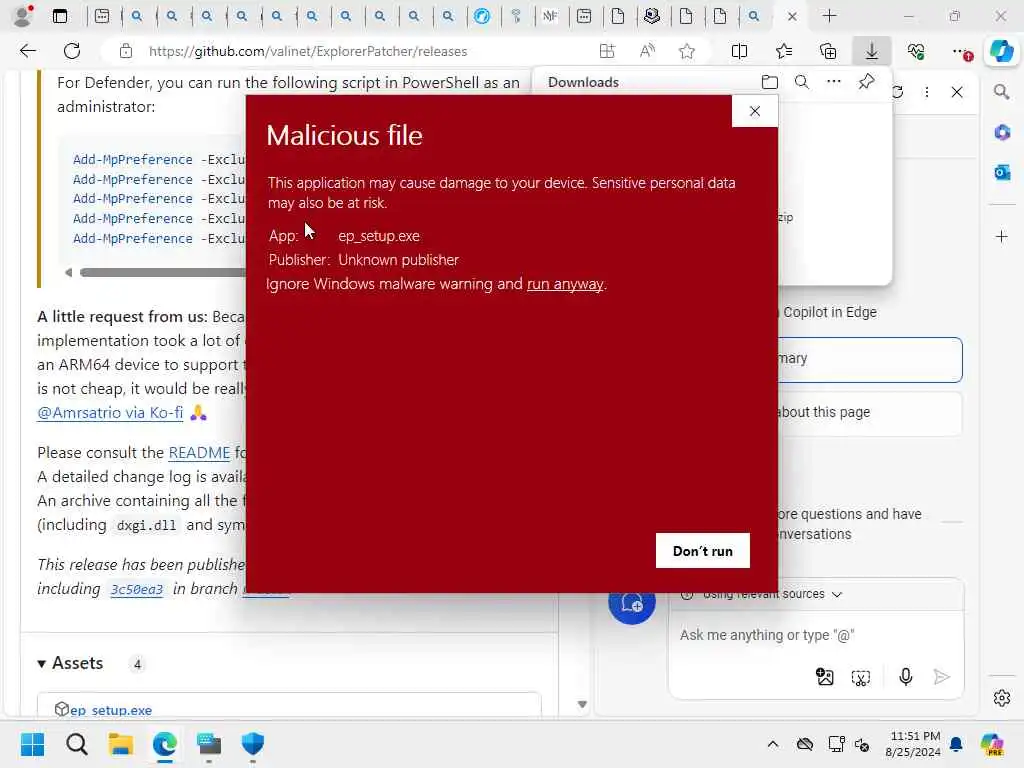Open commit 3c50ea3 link
1024x768 pixels.
(136, 589)
